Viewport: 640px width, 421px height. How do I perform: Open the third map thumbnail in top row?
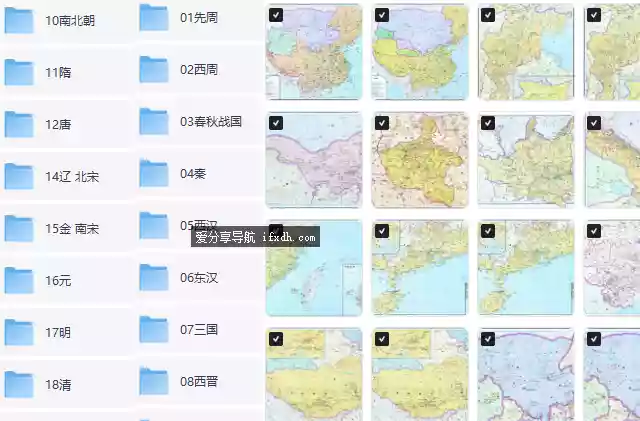click(x=526, y=52)
